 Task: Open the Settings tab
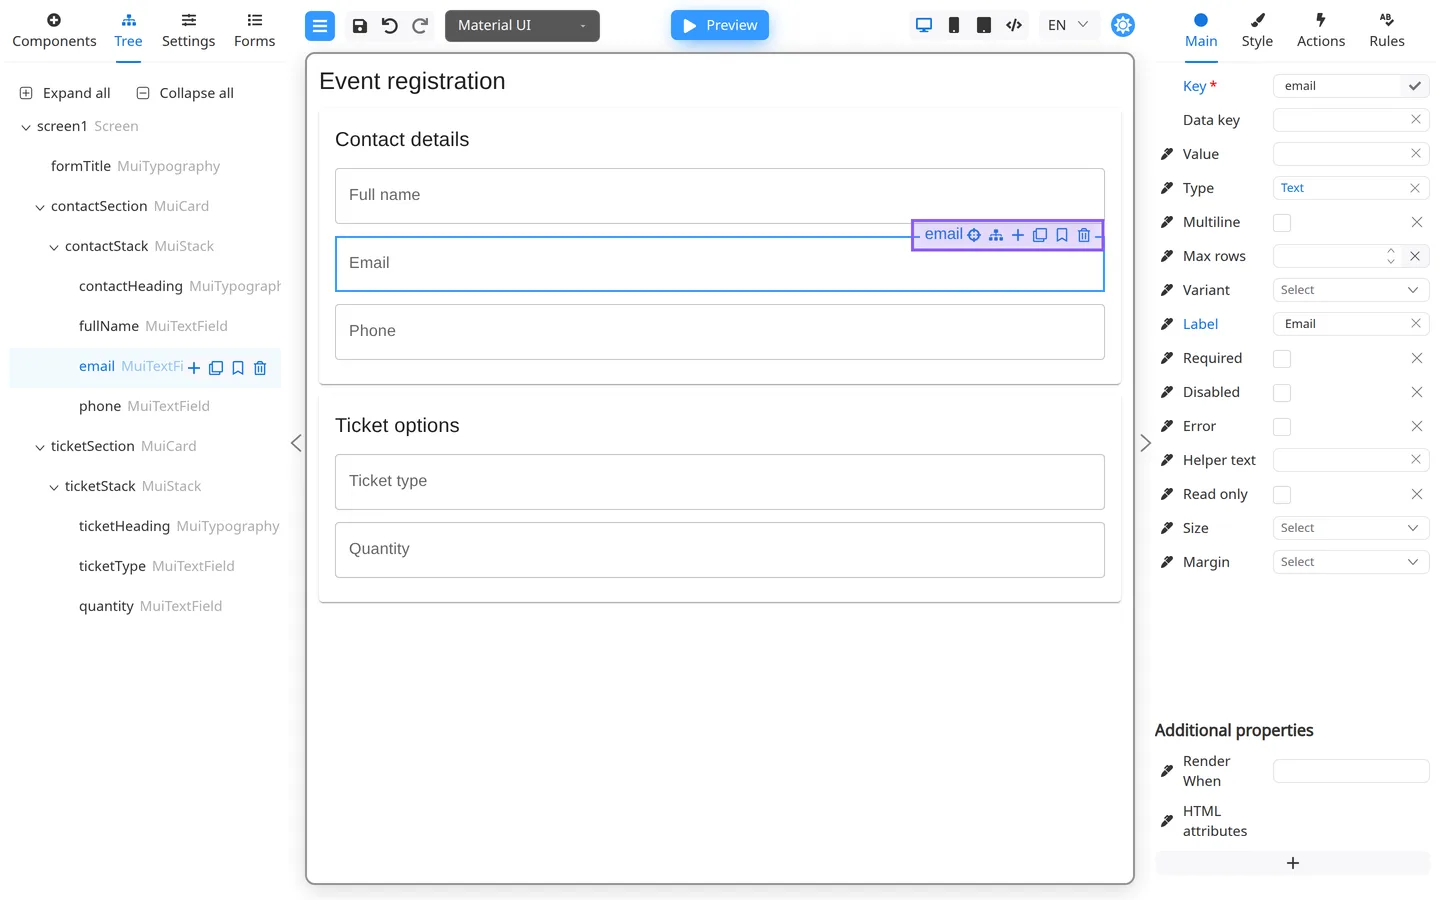click(188, 31)
